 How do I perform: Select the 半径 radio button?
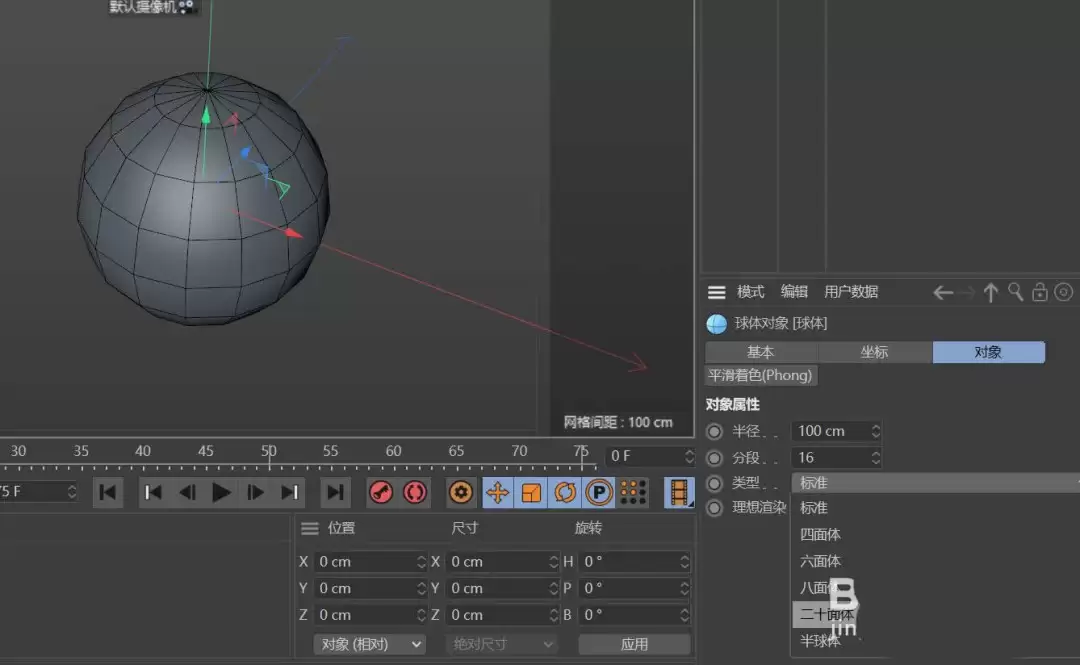click(x=713, y=431)
